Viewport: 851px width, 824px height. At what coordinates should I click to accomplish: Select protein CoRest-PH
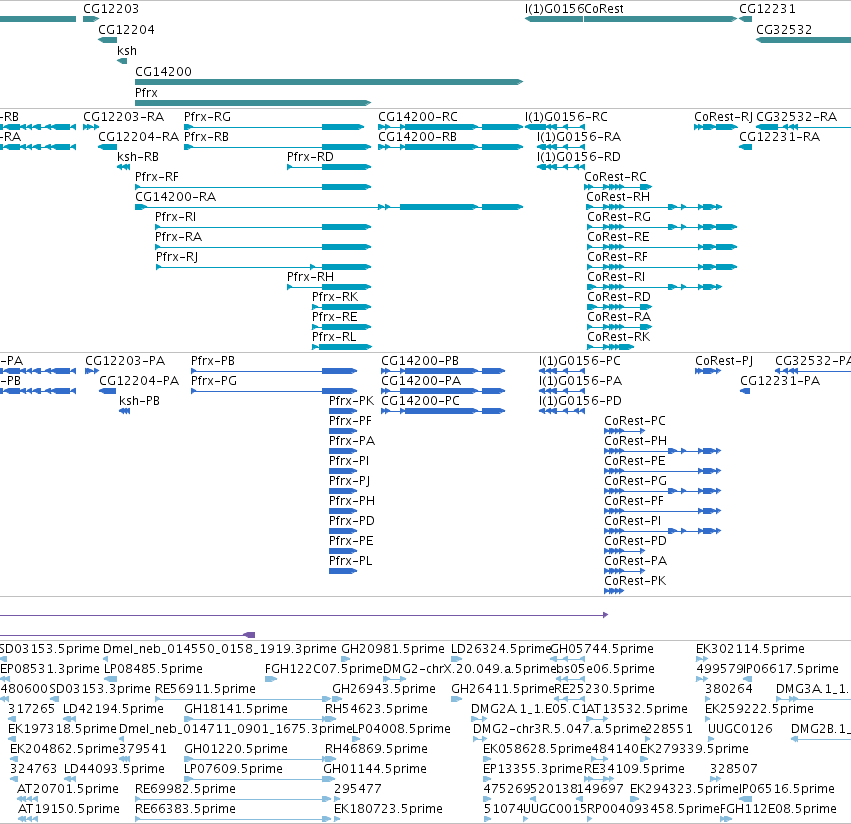pyautogui.click(x=662, y=451)
